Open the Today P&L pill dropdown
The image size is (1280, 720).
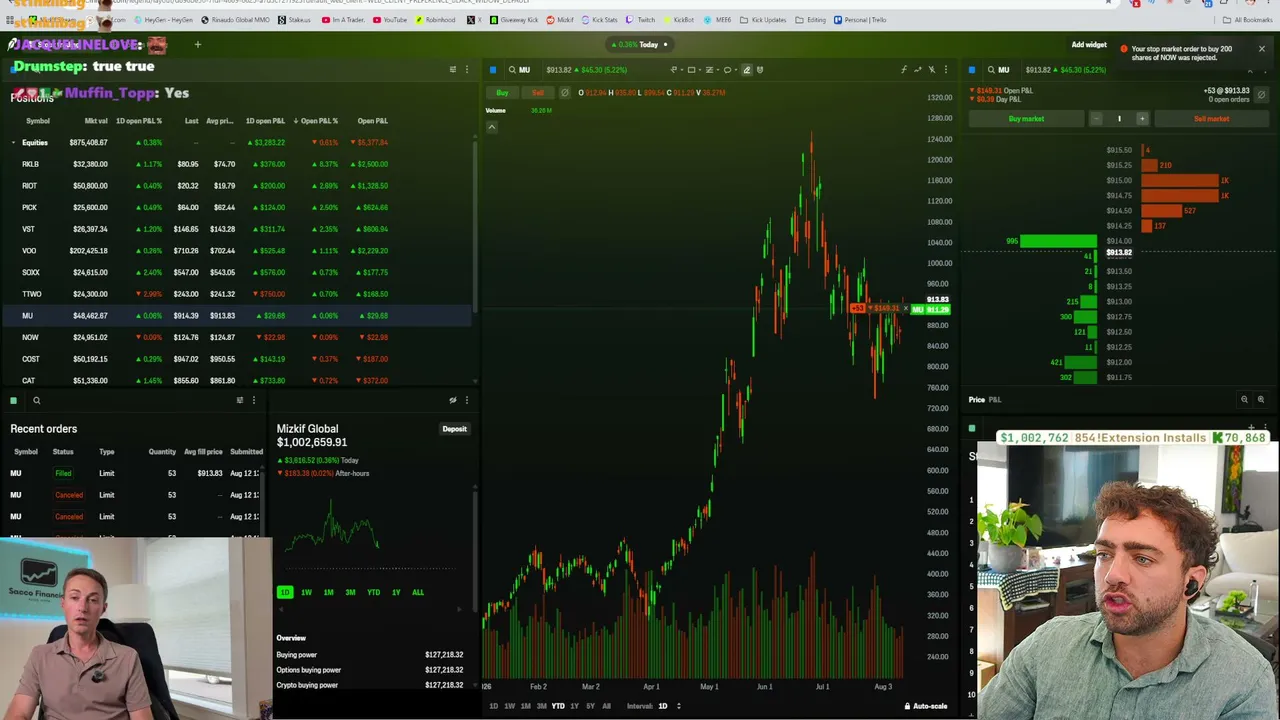point(640,44)
